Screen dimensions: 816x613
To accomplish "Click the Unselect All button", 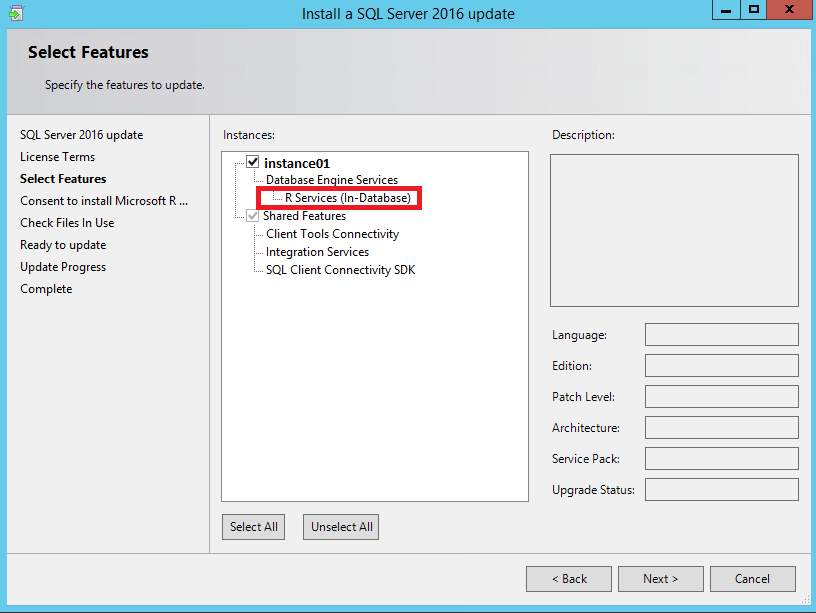I will click(341, 527).
